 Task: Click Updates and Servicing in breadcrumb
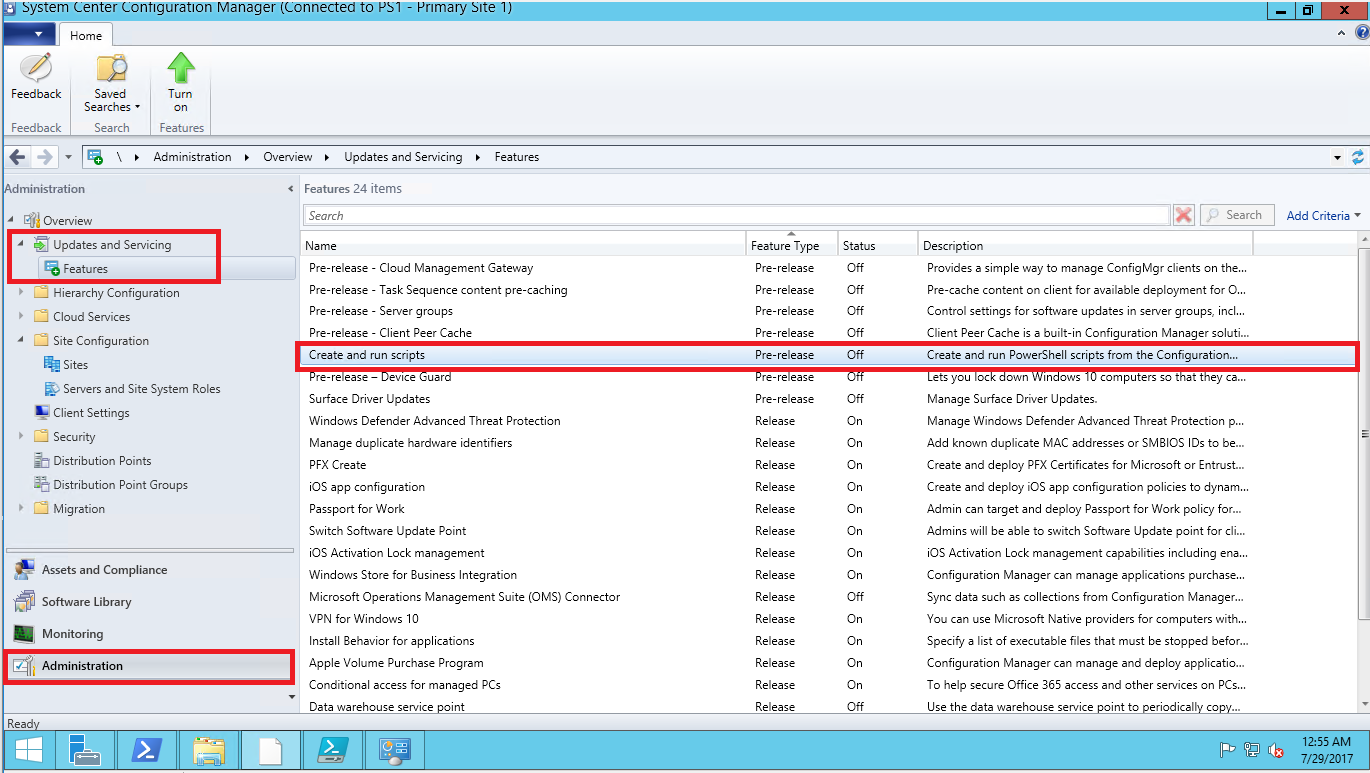pos(403,157)
